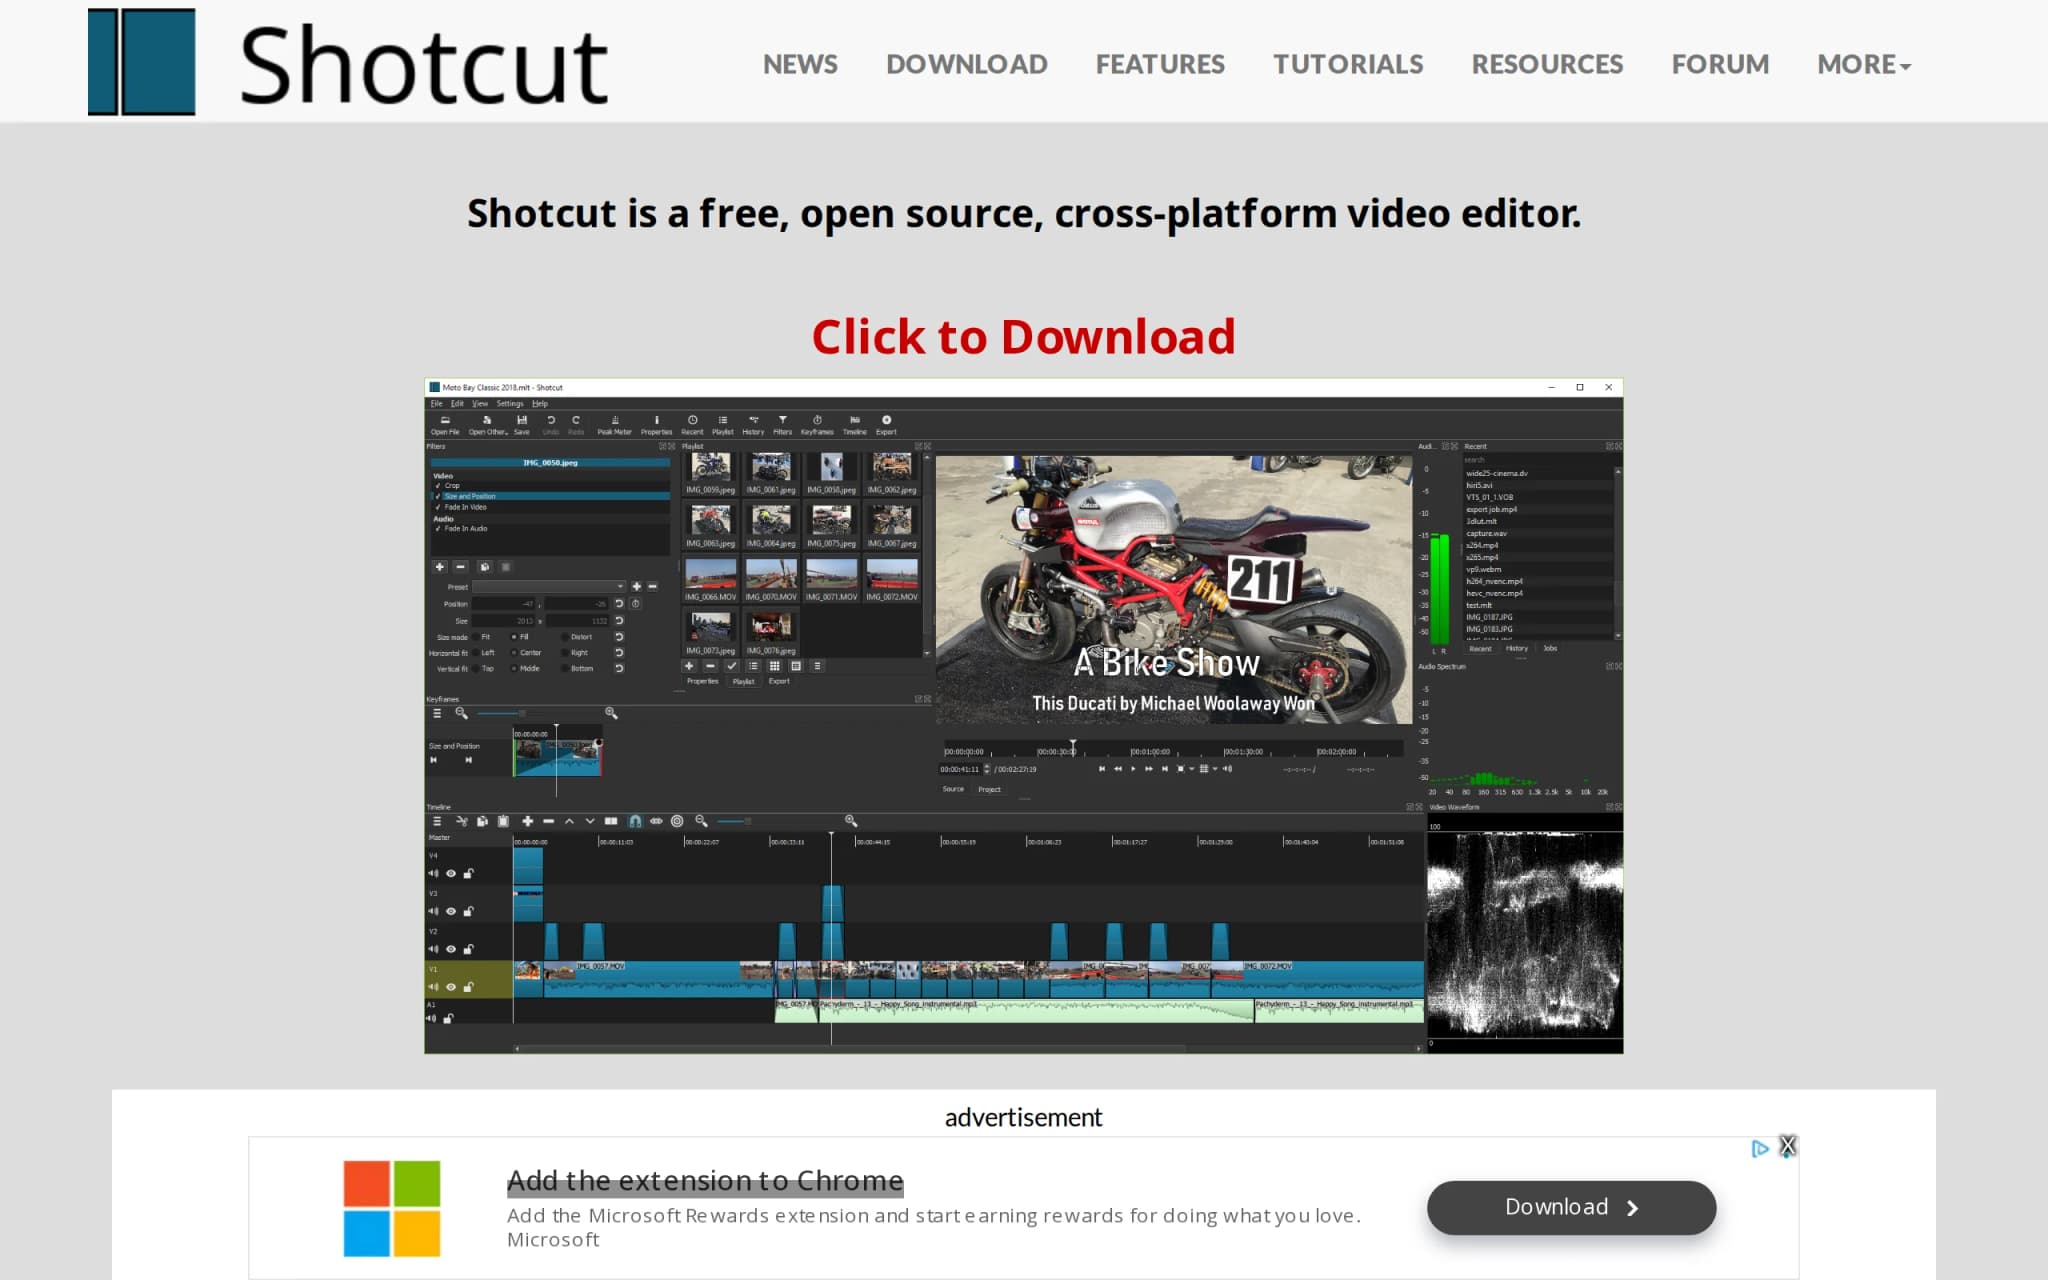The image size is (2048, 1280).
Task: Open the NEWS page
Action: click(x=800, y=64)
